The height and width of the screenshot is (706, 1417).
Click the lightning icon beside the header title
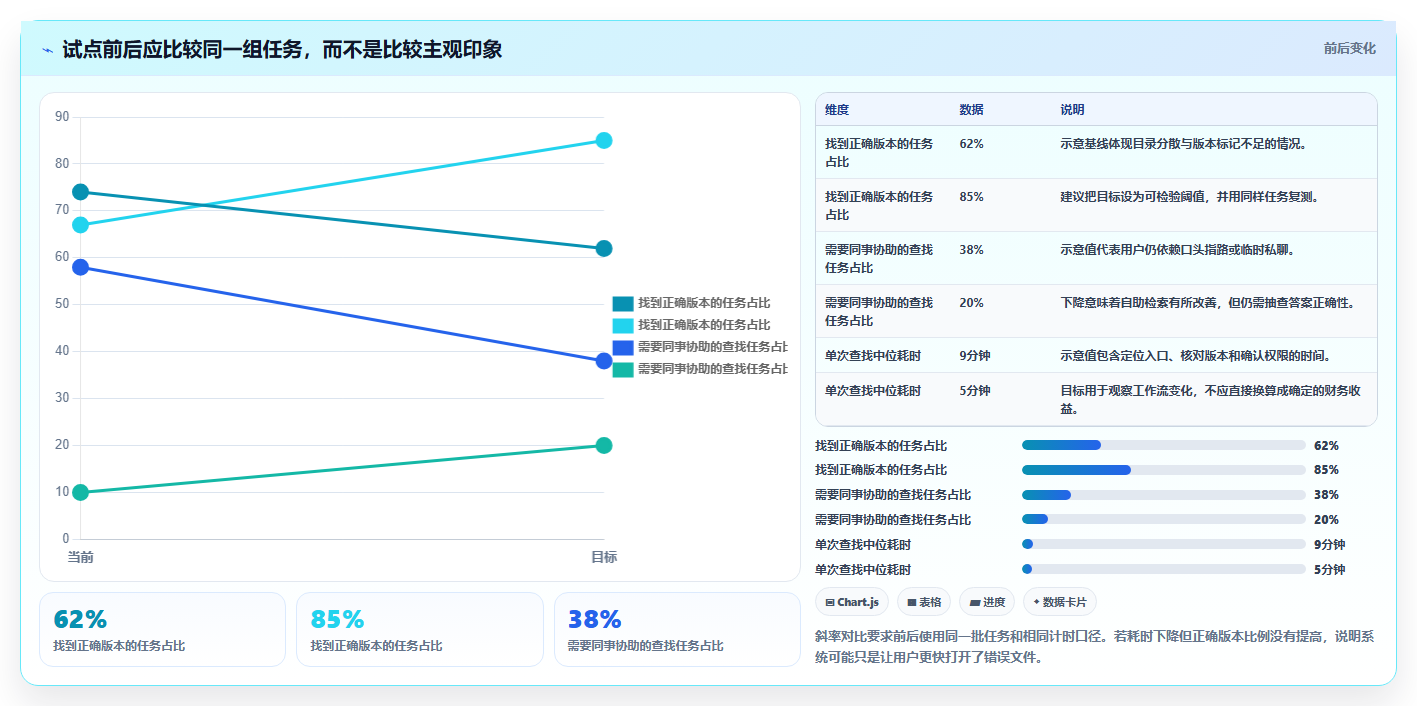48,49
